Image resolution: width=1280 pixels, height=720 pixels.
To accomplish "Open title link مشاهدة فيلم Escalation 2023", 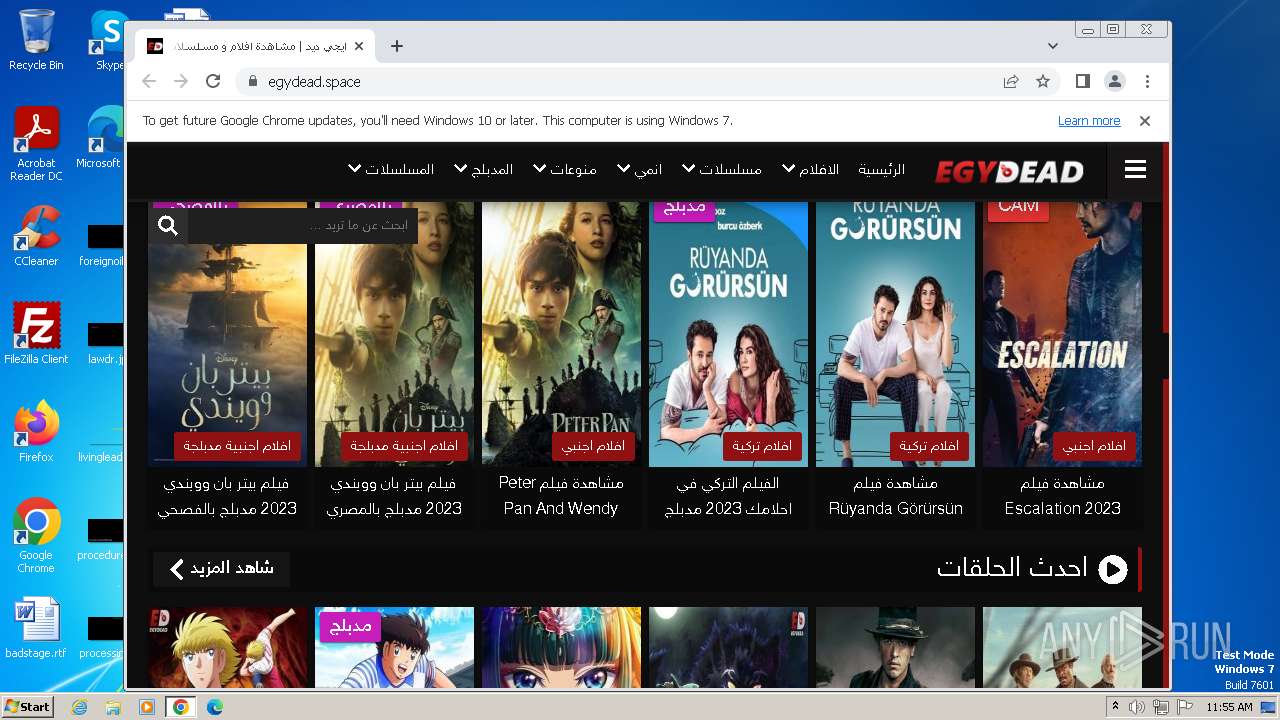I will pos(1062,496).
